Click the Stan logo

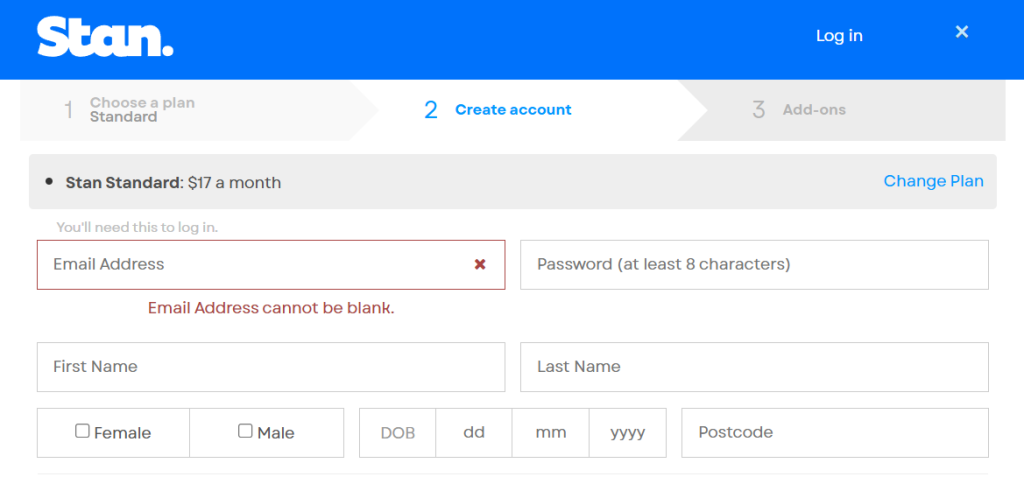click(105, 37)
